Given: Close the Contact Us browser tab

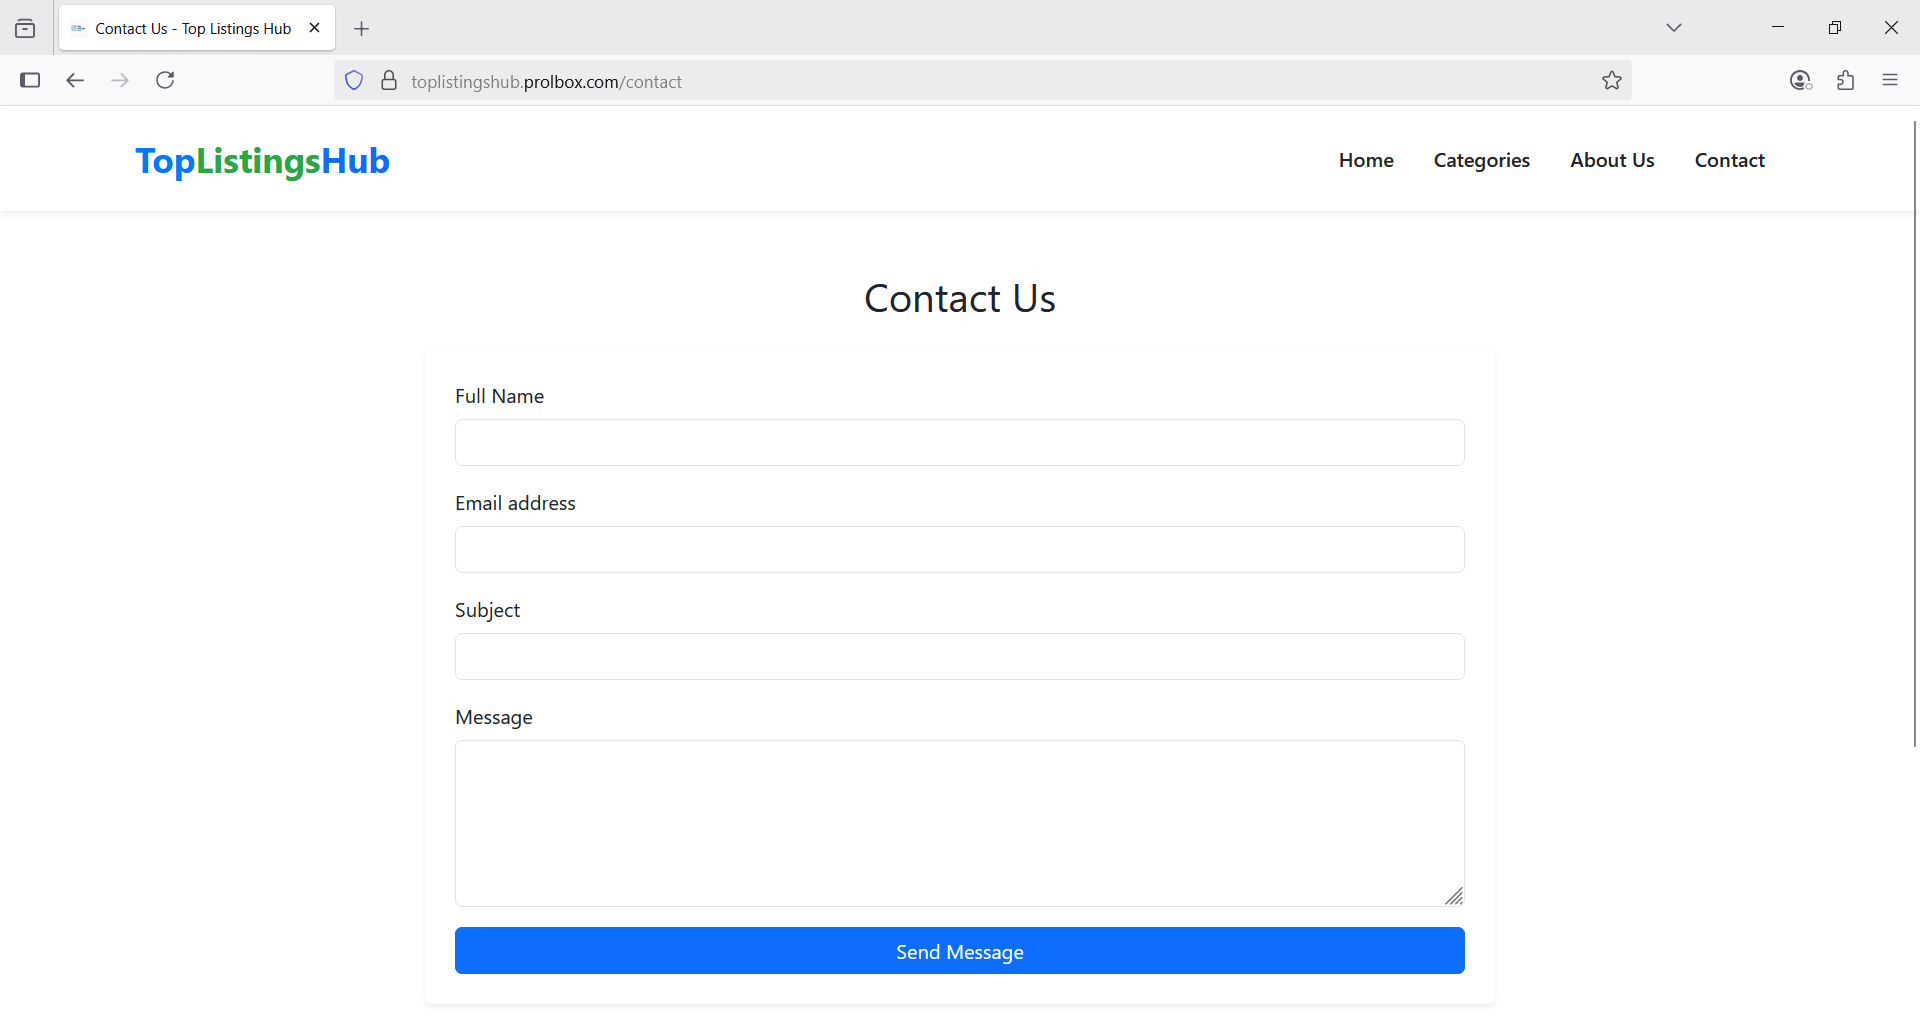Looking at the screenshot, I should (x=314, y=28).
